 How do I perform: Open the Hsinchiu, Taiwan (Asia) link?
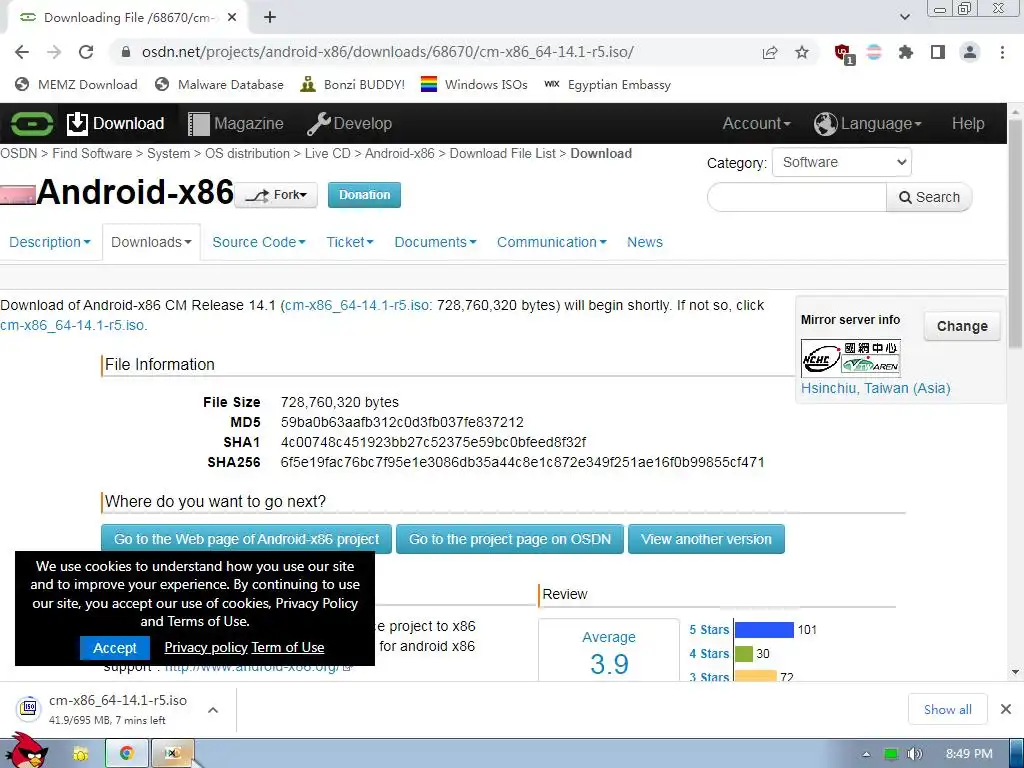coord(875,388)
